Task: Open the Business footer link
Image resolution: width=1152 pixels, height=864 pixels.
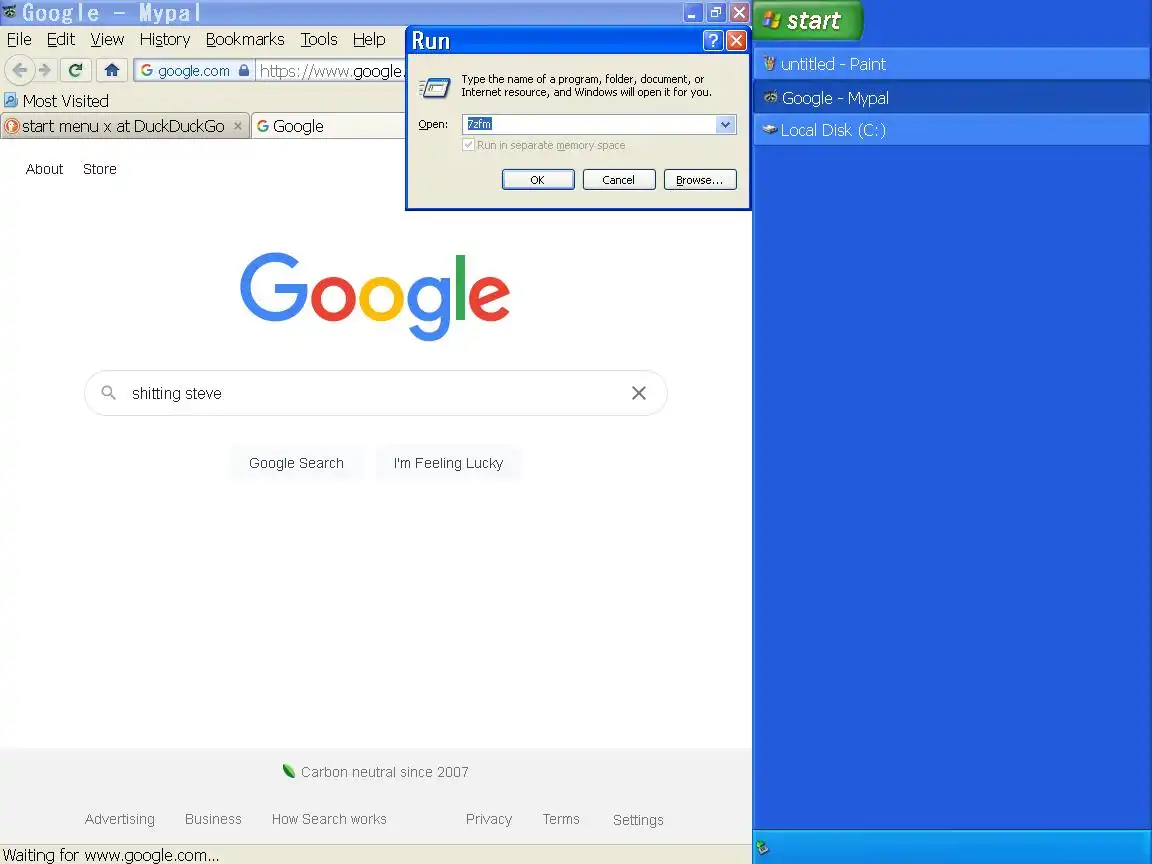Action: pos(213,818)
